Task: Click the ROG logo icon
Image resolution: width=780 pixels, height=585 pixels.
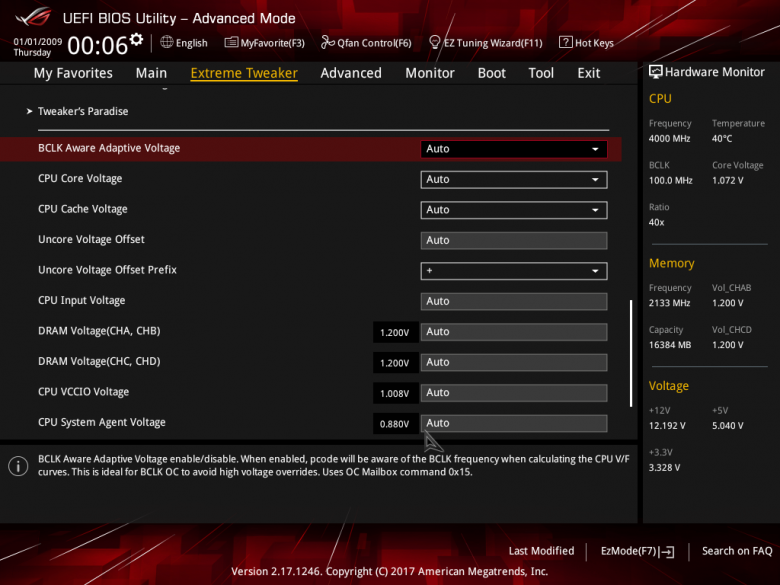Action: [x=34, y=17]
